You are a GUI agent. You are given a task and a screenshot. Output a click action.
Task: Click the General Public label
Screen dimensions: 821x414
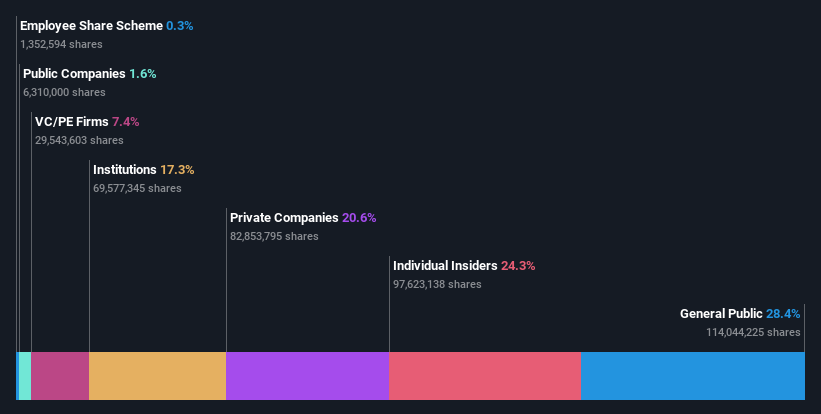(x=721, y=314)
